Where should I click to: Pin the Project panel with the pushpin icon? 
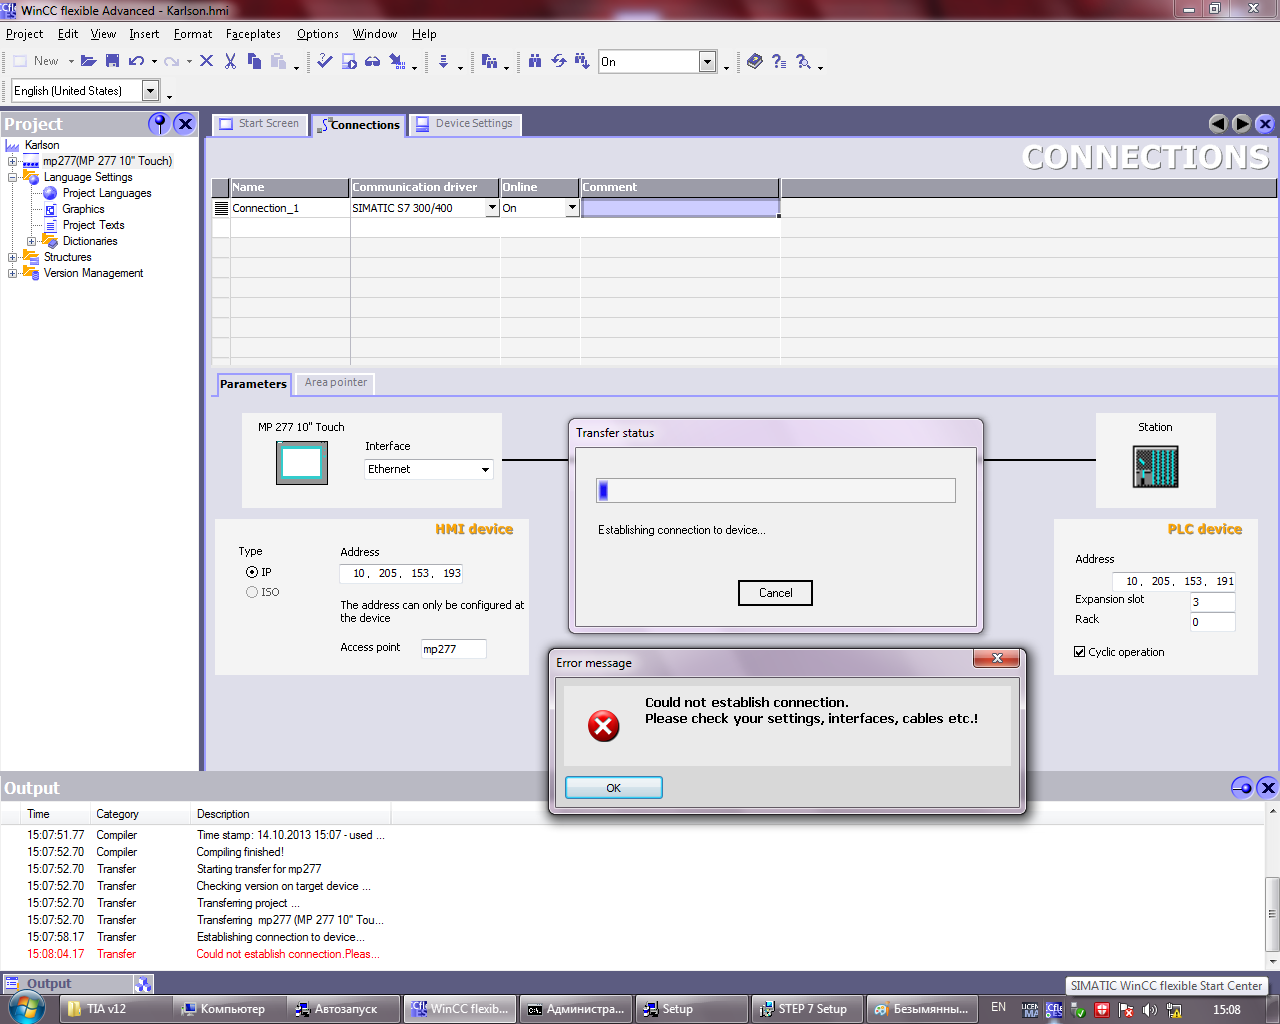pyautogui.click(x=159, y=123)
